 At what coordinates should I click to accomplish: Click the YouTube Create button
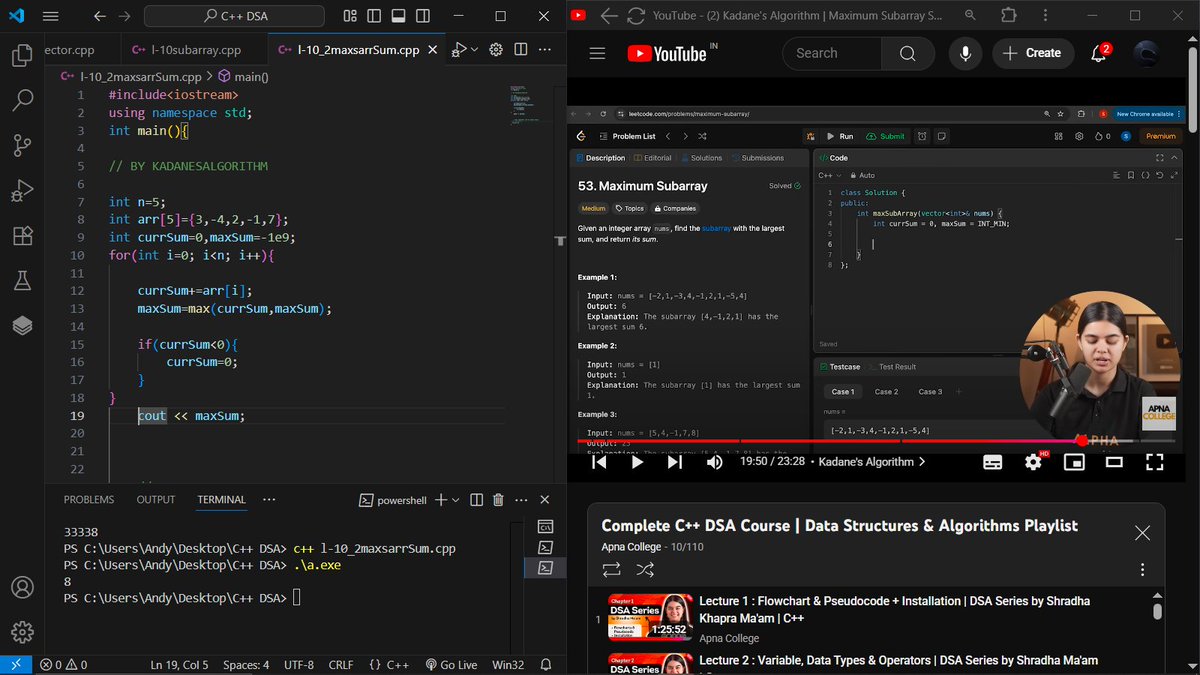coord(1032,53)
